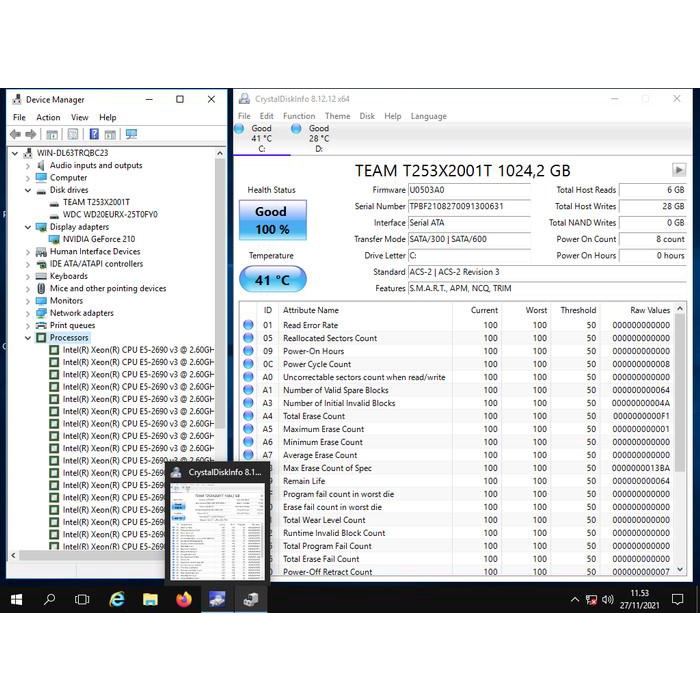Expand the Audio inputs and outputs node
700x700 pixels.
tap(28, 165)
